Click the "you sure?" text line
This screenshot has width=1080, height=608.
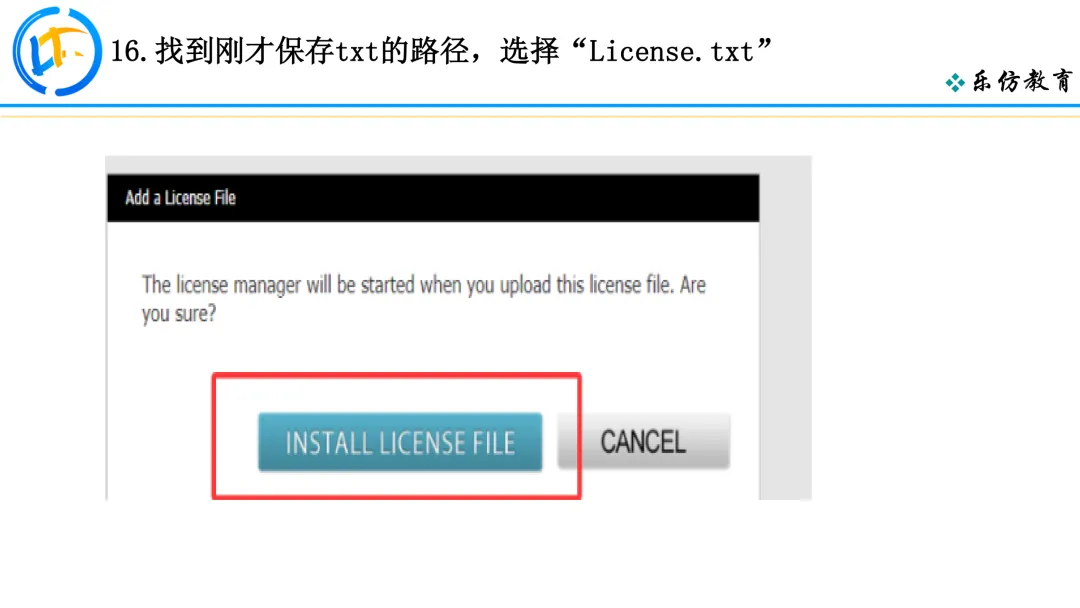[179, 314]
